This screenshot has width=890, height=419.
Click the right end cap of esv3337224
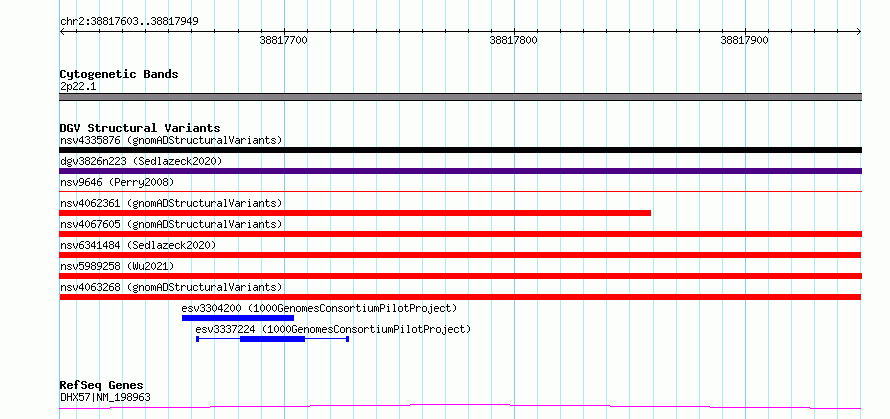pyautogui.click(x=347, y=339)
